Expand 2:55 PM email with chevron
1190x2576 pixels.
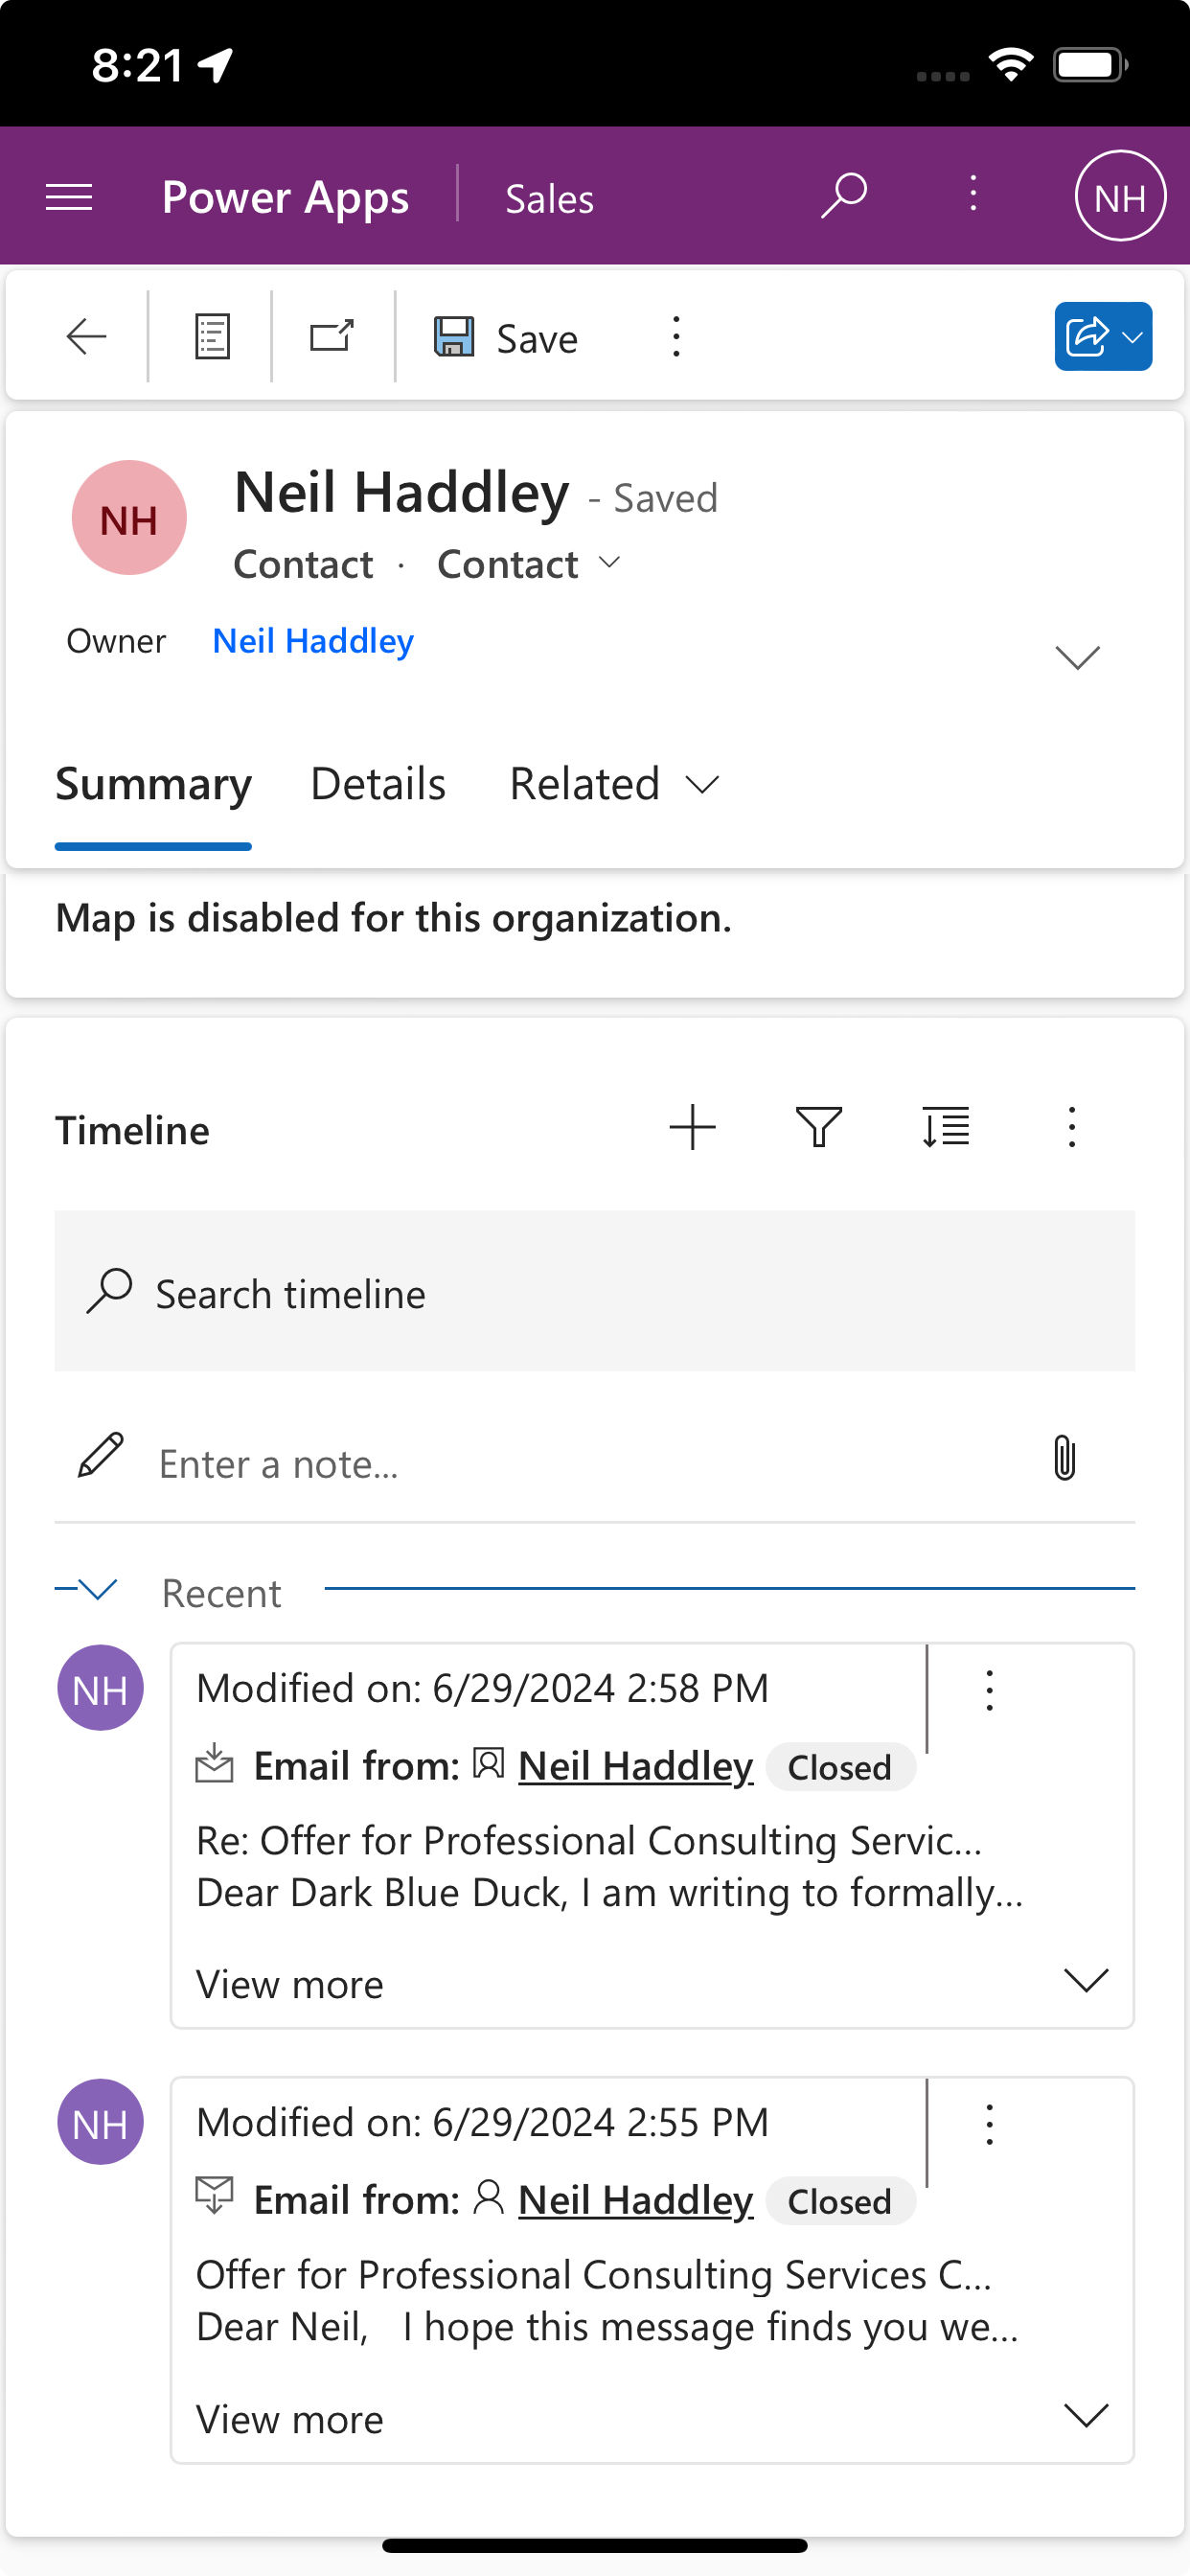(1086, 2416)
